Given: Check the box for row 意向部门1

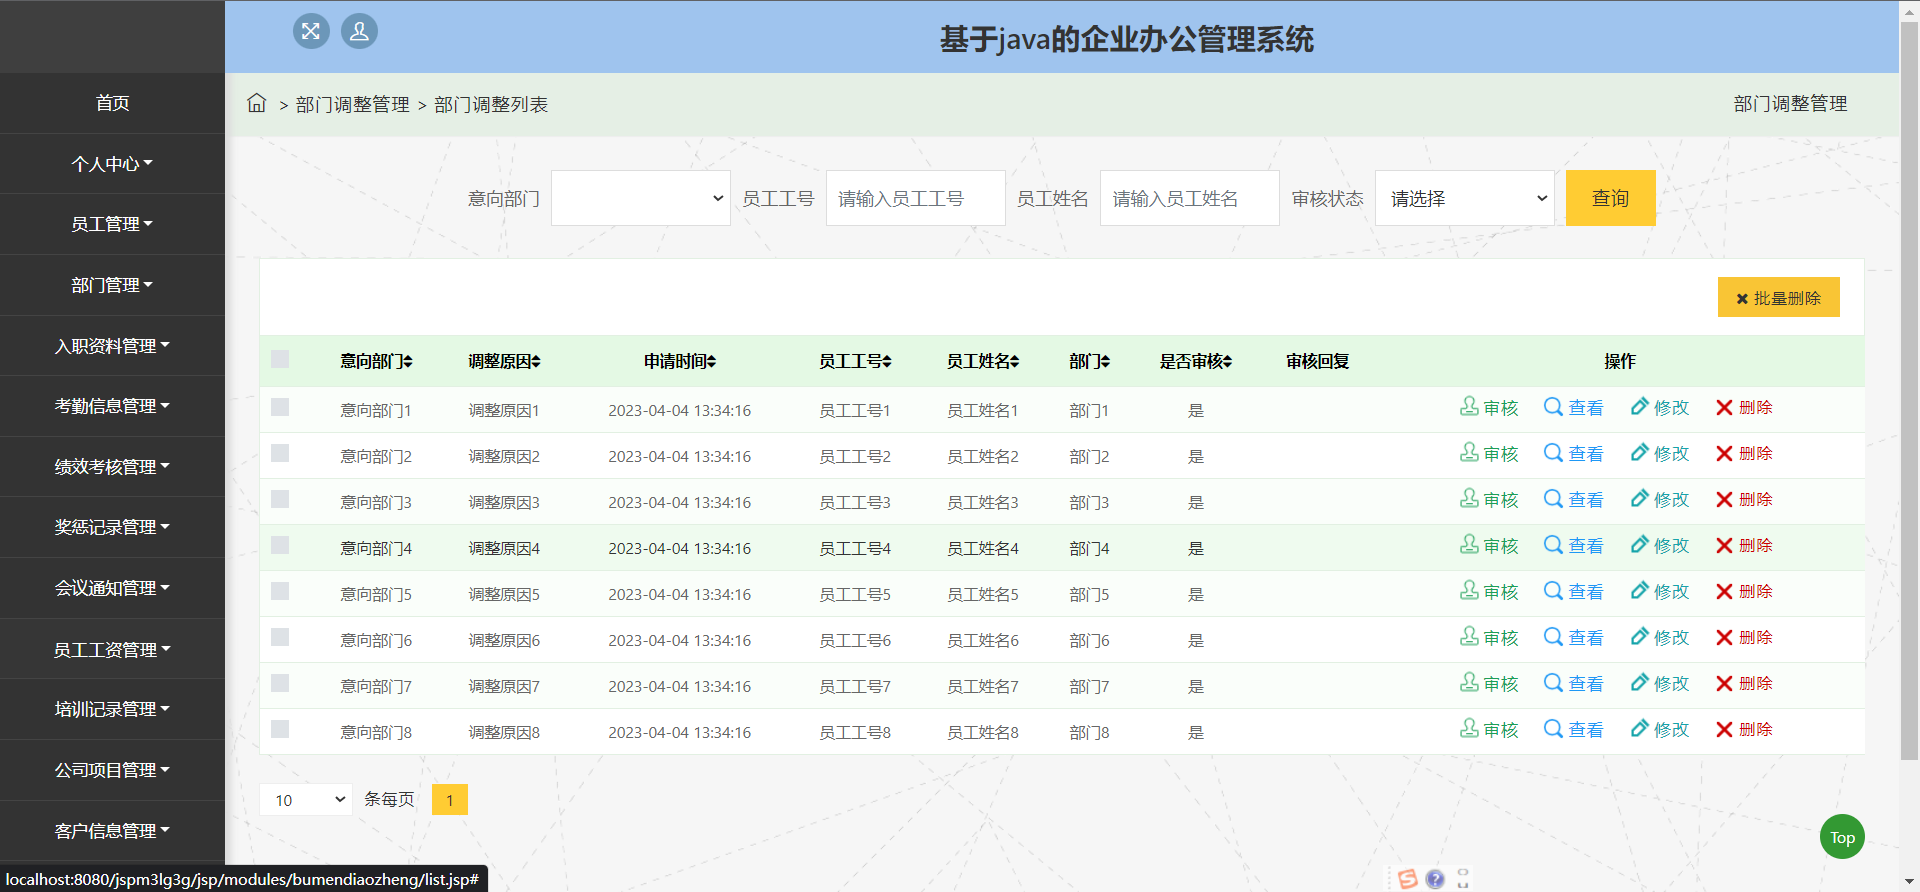Looking at the screenshot, I should click(280, 407).
